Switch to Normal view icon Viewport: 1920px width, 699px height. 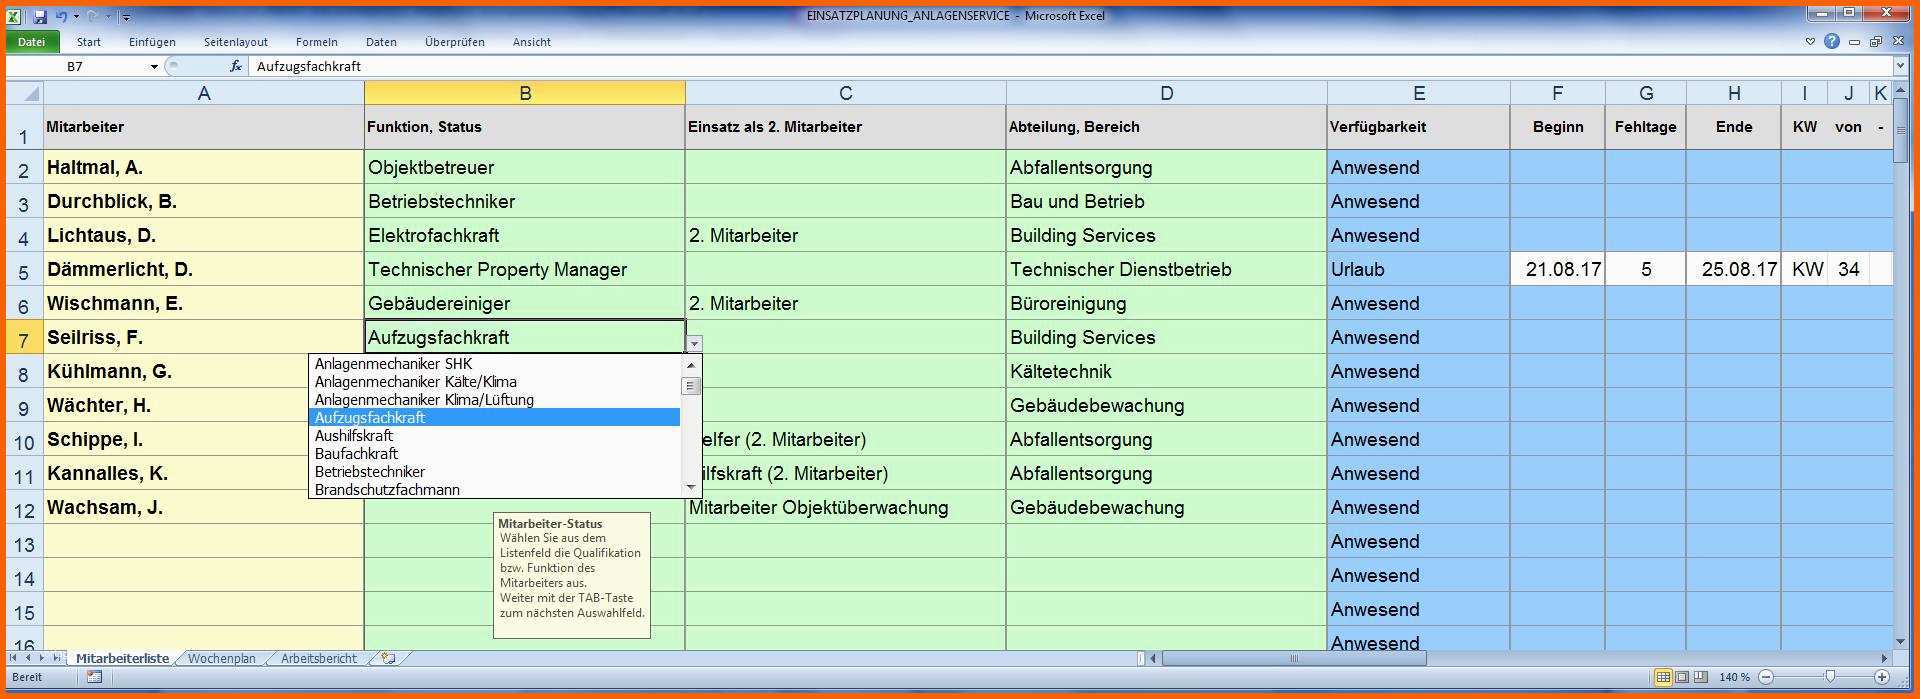click(1663, 677)
